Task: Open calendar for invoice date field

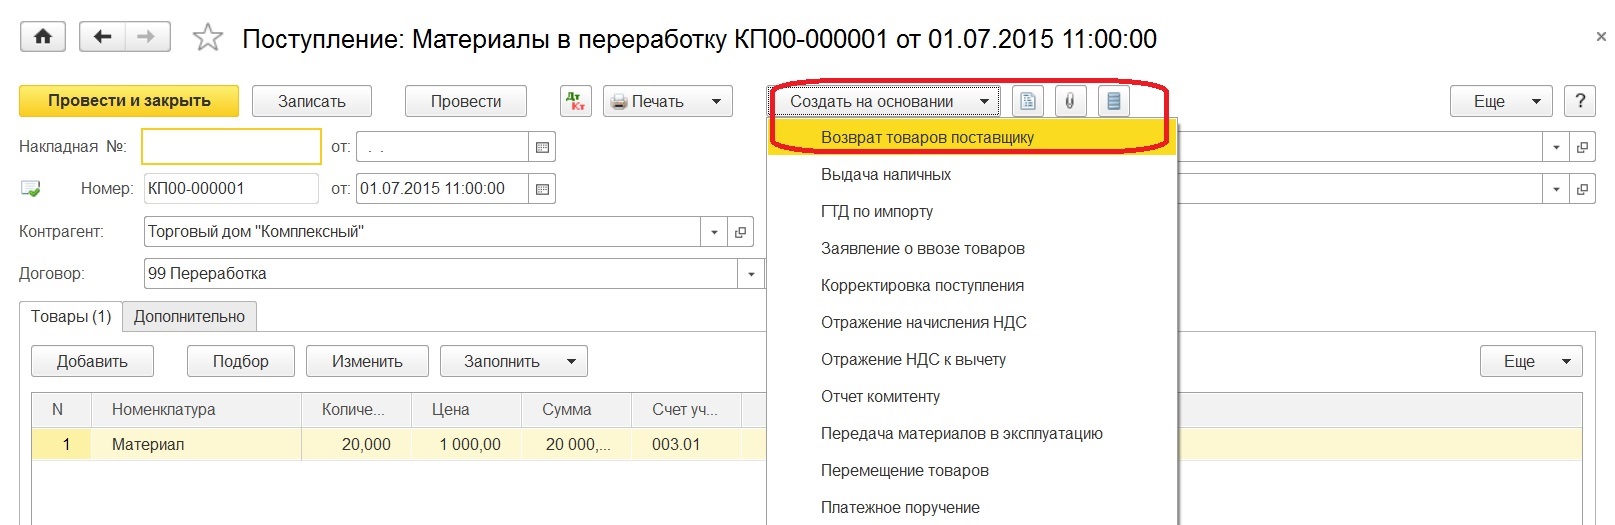Action: click(542, 147)
